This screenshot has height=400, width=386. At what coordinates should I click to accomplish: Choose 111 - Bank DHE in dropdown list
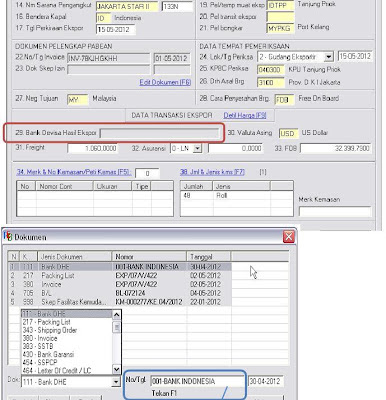(x=67, y=314)
